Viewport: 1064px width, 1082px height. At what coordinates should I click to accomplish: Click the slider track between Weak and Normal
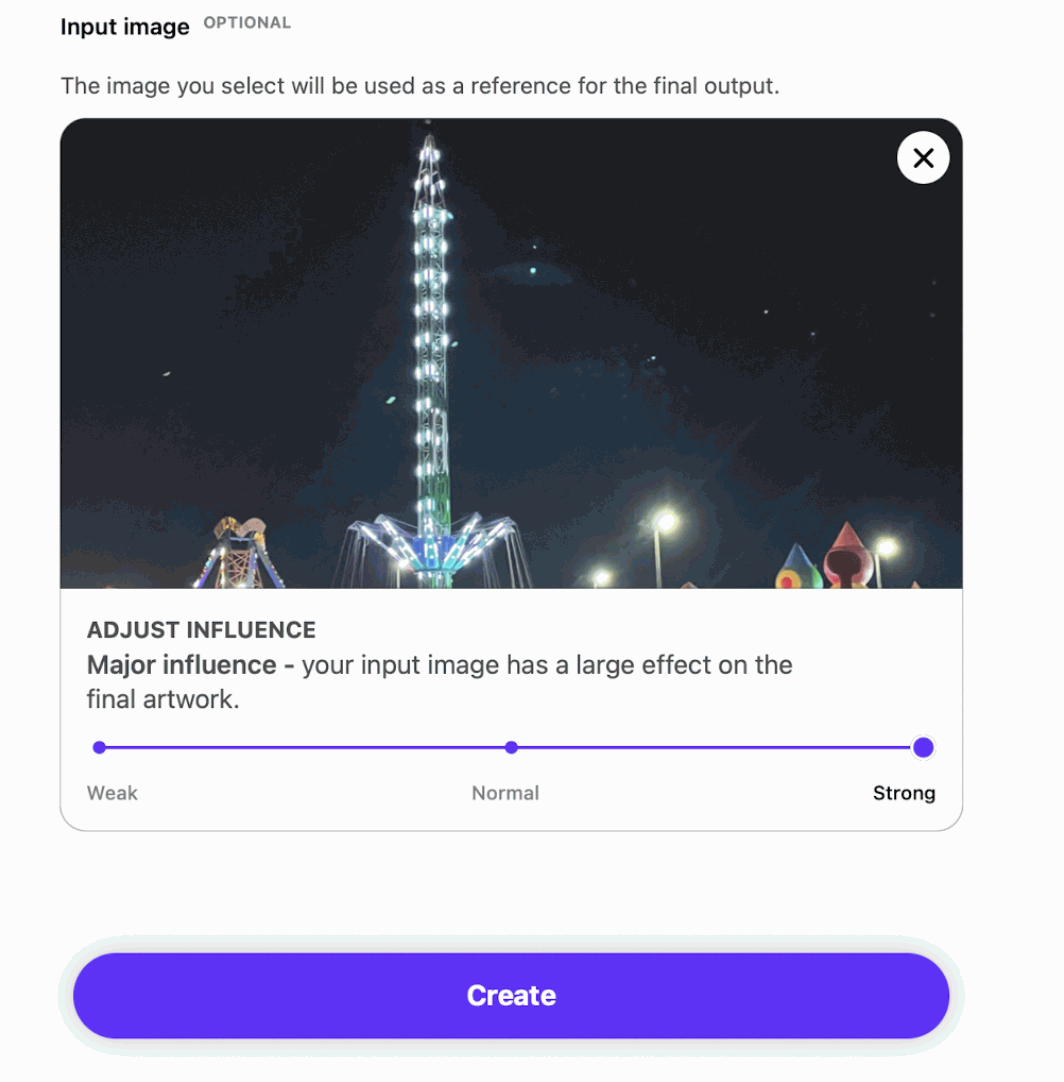[x=305, y=747]
